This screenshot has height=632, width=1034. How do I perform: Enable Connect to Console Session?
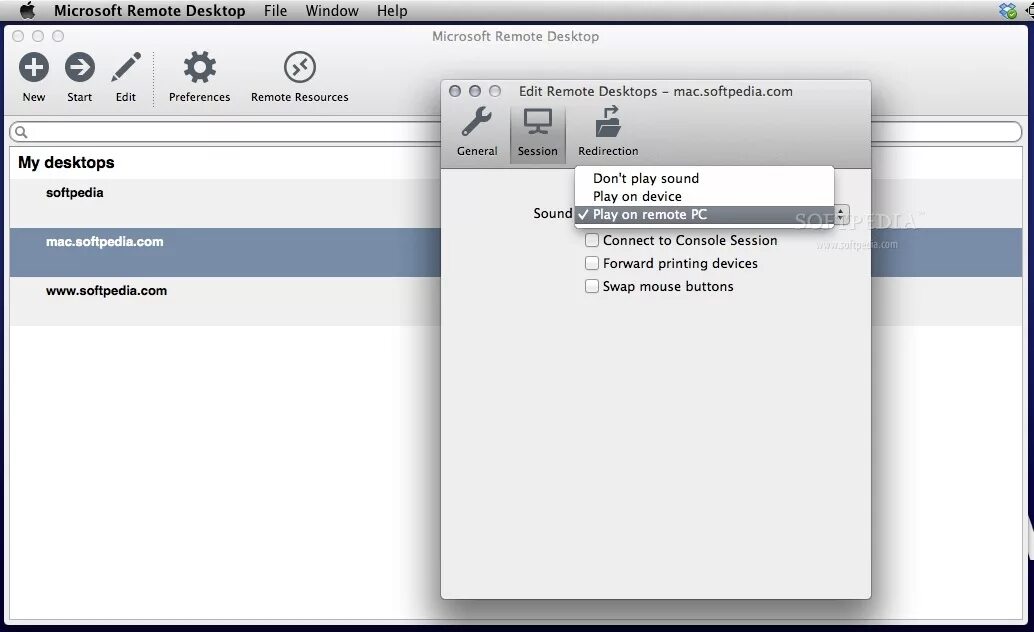(592, 240)
